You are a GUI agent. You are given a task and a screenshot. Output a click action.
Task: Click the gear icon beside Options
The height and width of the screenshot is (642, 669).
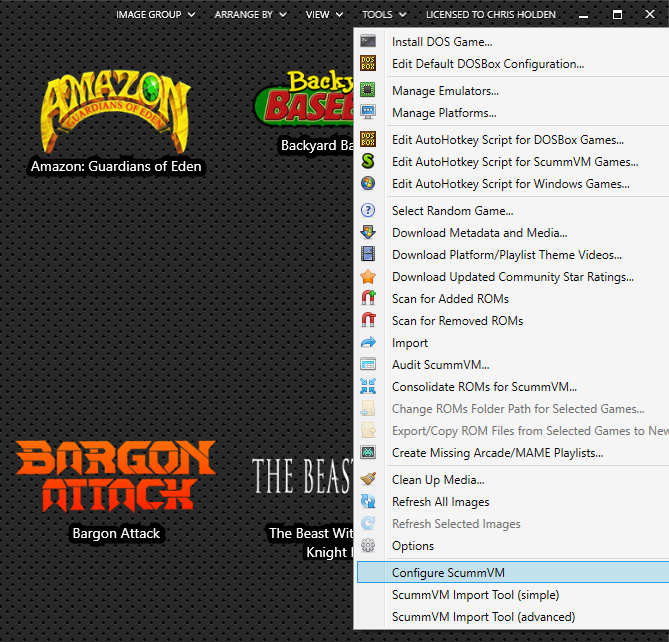[368, 545]
